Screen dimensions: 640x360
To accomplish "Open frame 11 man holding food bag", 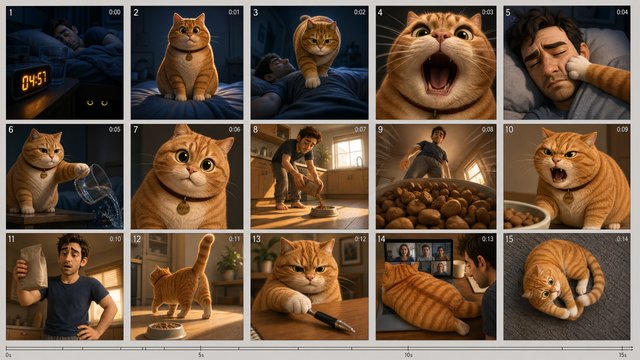I will click(64, 287).
